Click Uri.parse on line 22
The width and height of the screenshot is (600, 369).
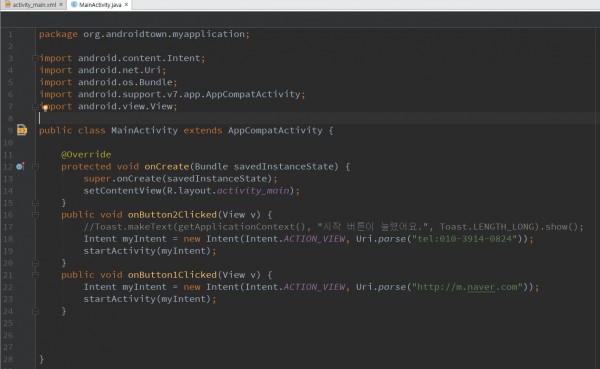point(381,287)
